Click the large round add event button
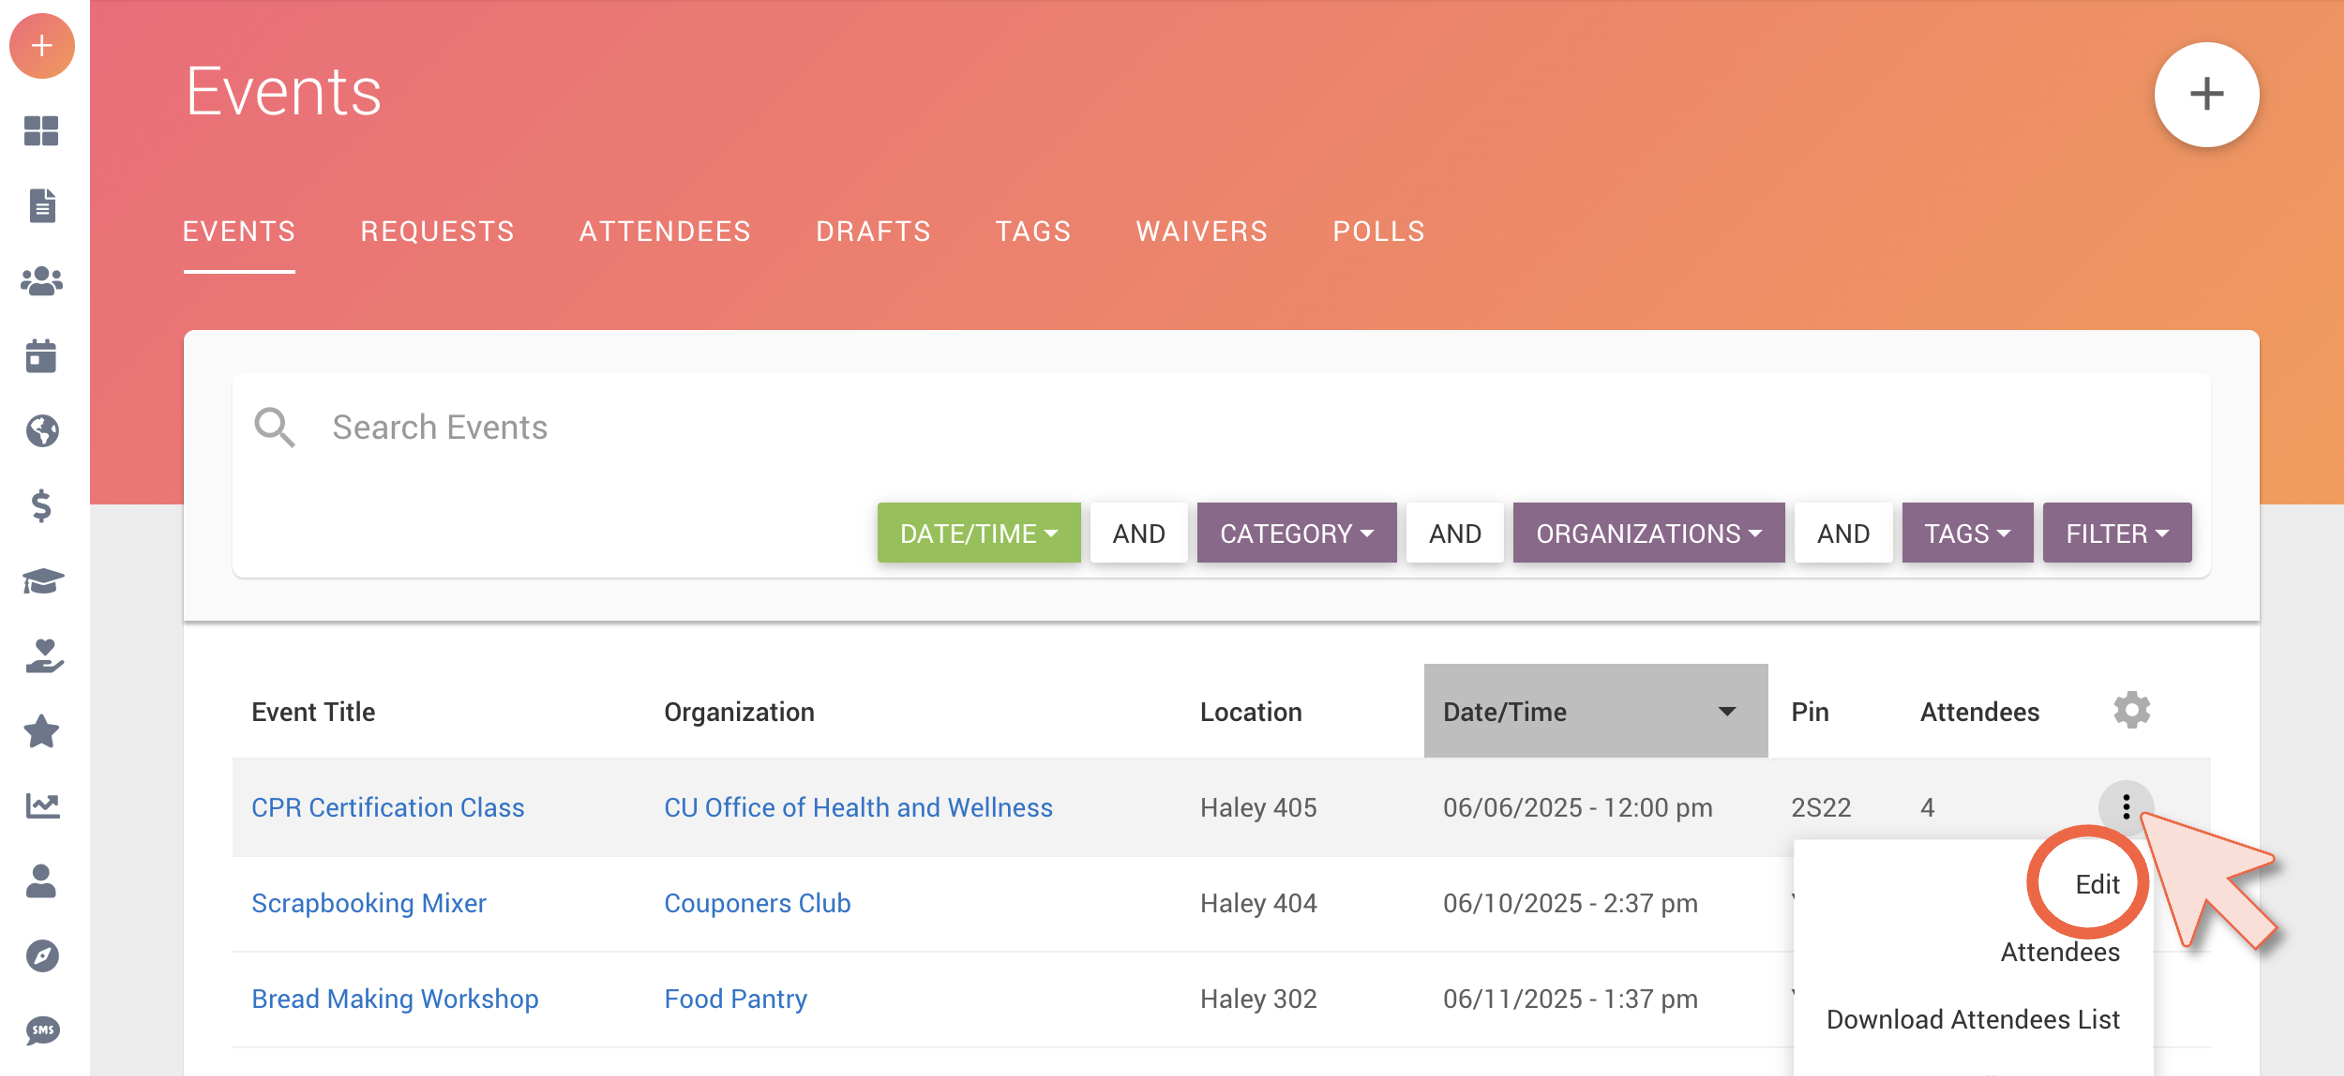2344x1076 pixels. pos(2206,95)
